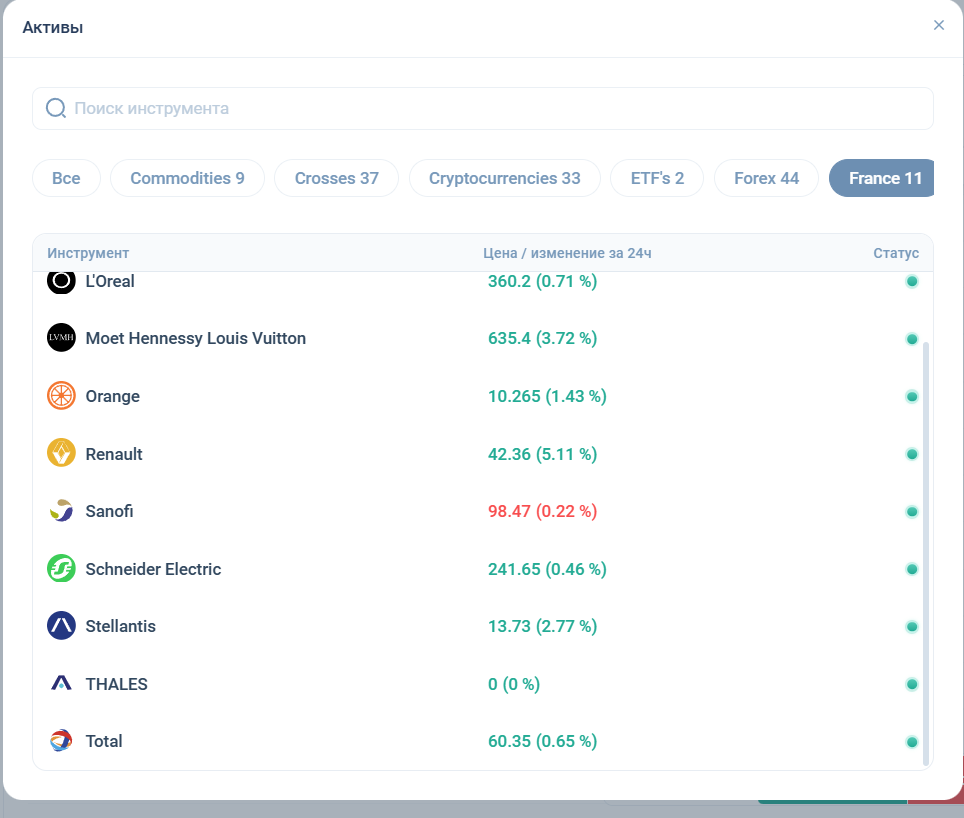
Task: Open the ETF's 2 category tab
Action: pos(657,178)
